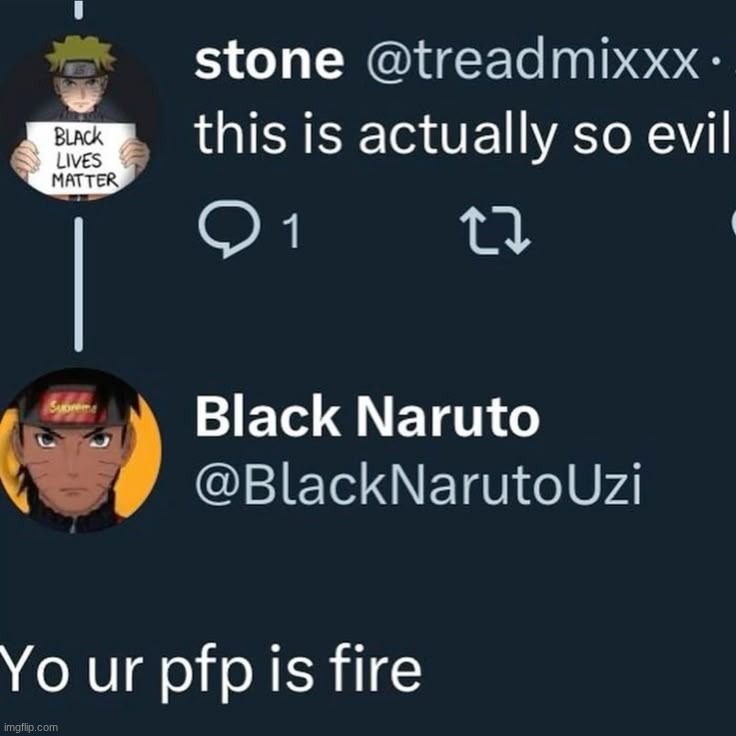Open the @BlackNarutoUzi handle link
This screenshot has width=736, height=736.
pos(418,483)
